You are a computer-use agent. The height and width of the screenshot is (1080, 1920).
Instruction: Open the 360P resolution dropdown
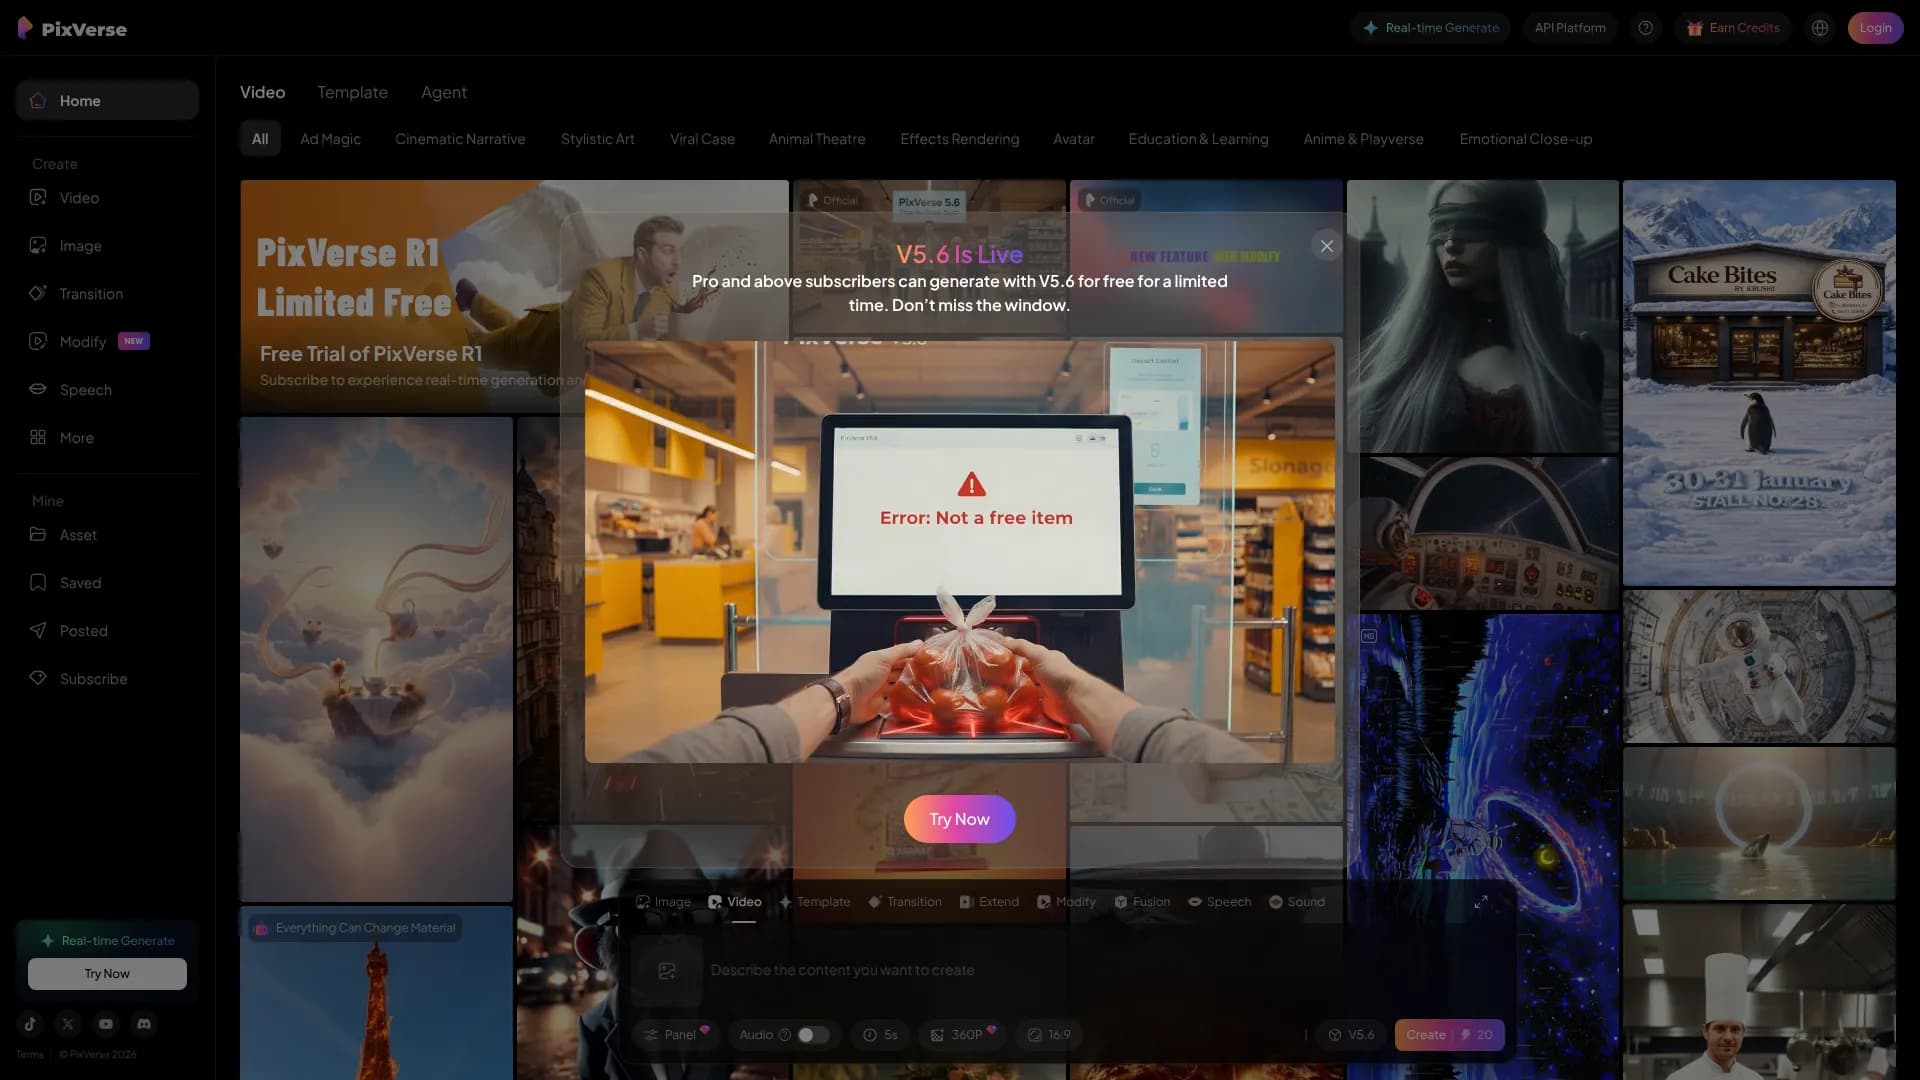(962, 1035)
